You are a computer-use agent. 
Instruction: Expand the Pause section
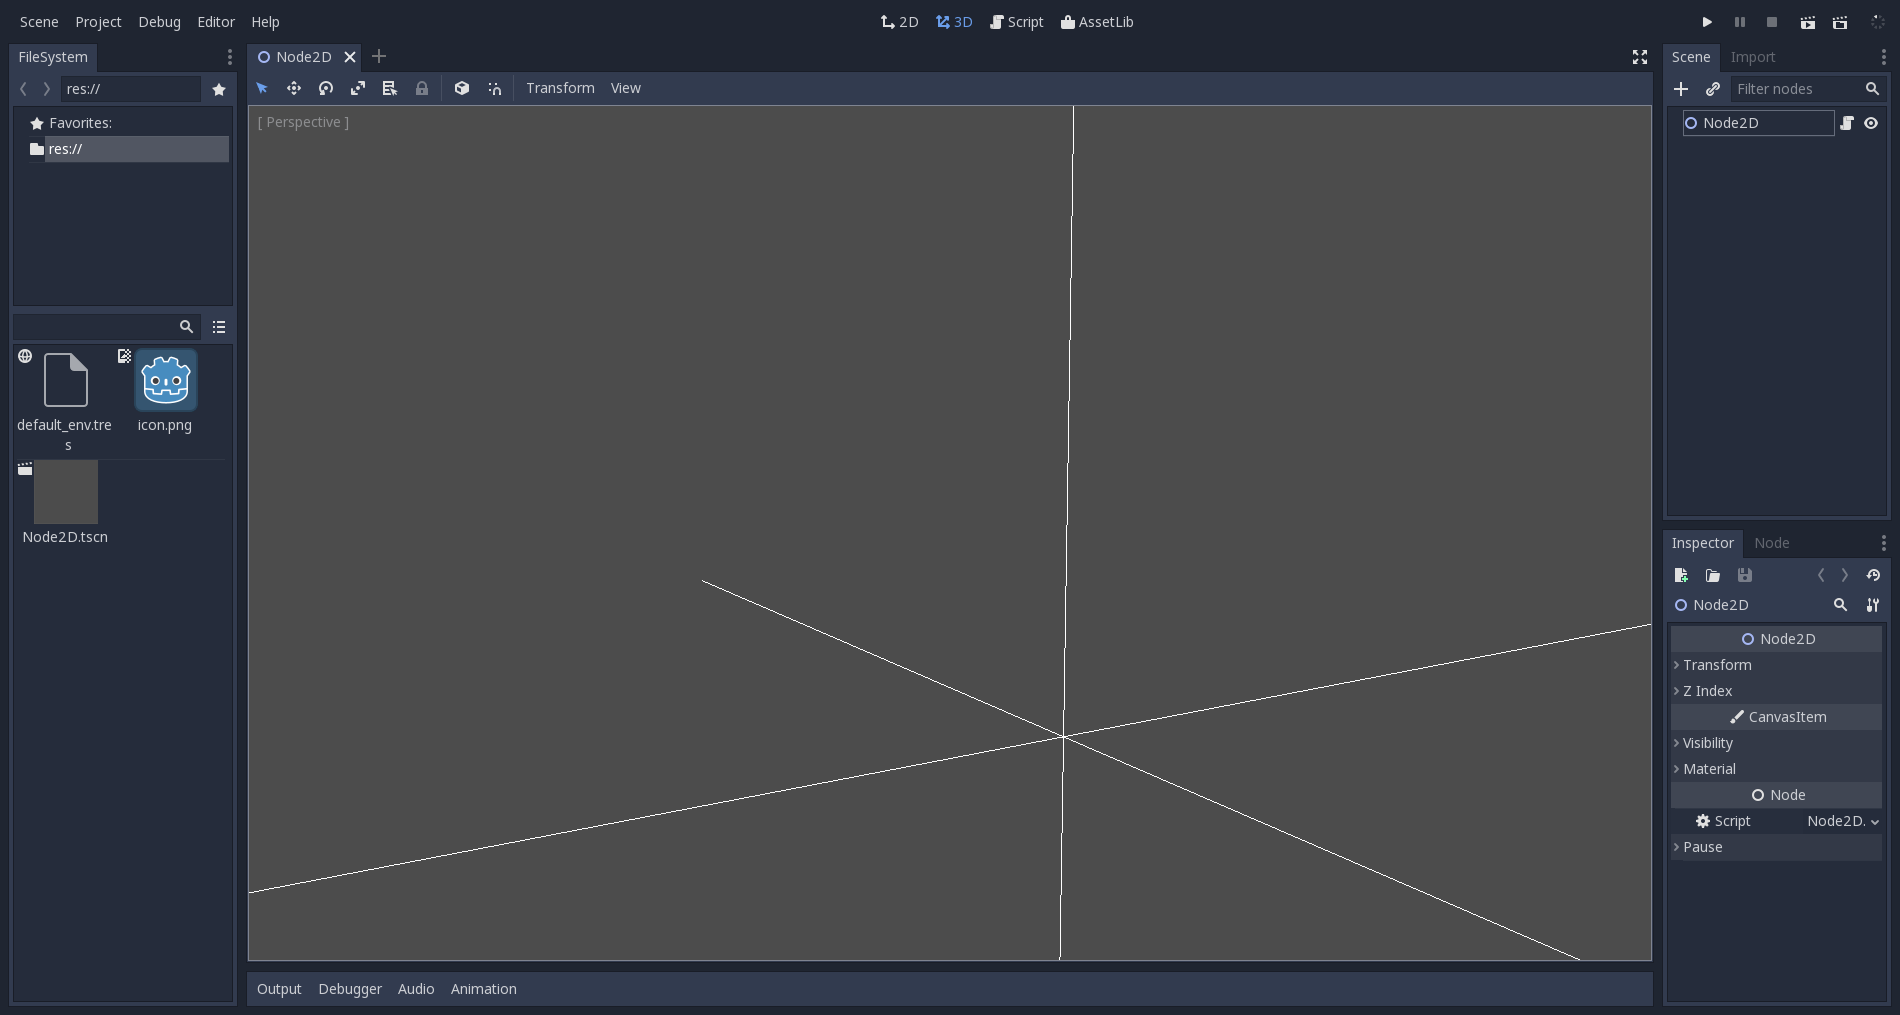tap(1776, 847)
